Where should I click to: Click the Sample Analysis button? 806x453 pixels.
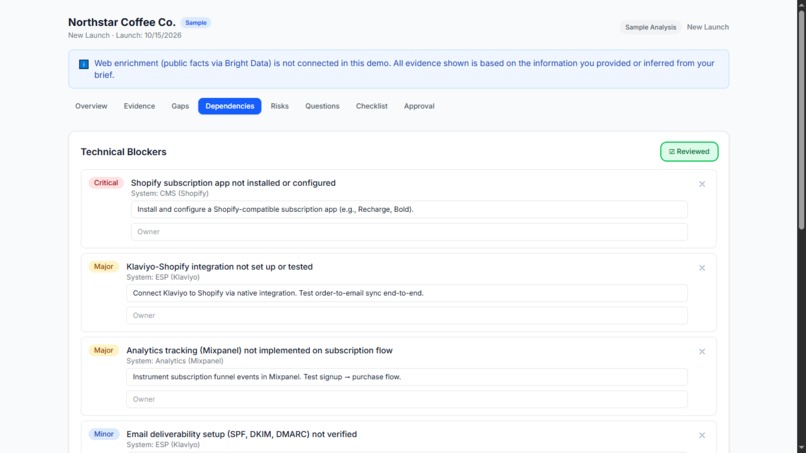tap(650, 27)
